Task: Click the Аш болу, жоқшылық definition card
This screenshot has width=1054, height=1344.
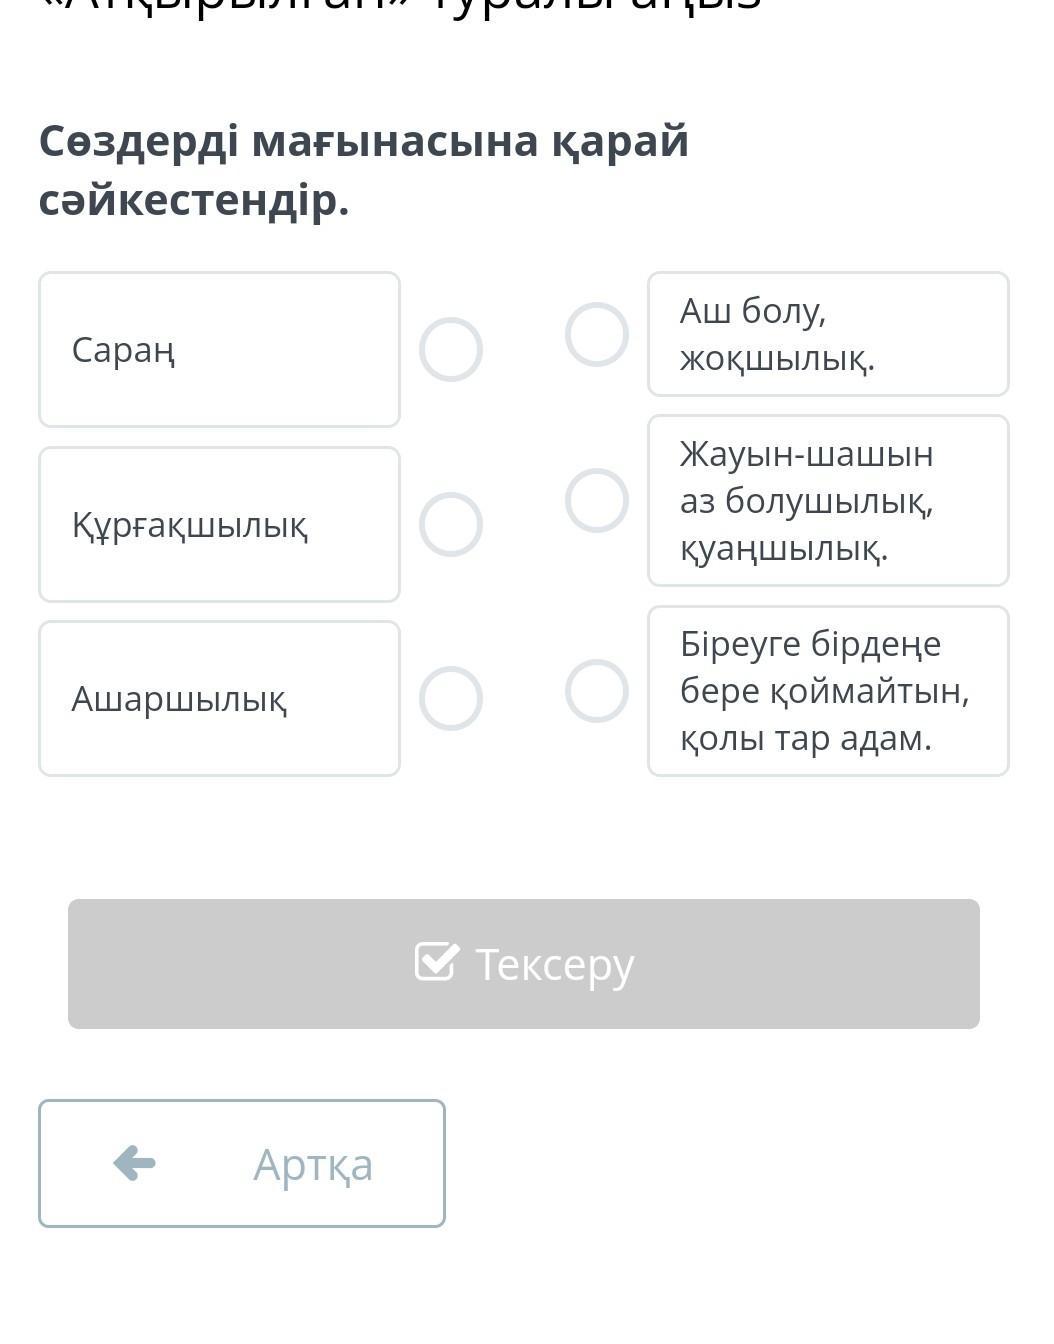Action: pyautogui.click(x=828, y=334)
